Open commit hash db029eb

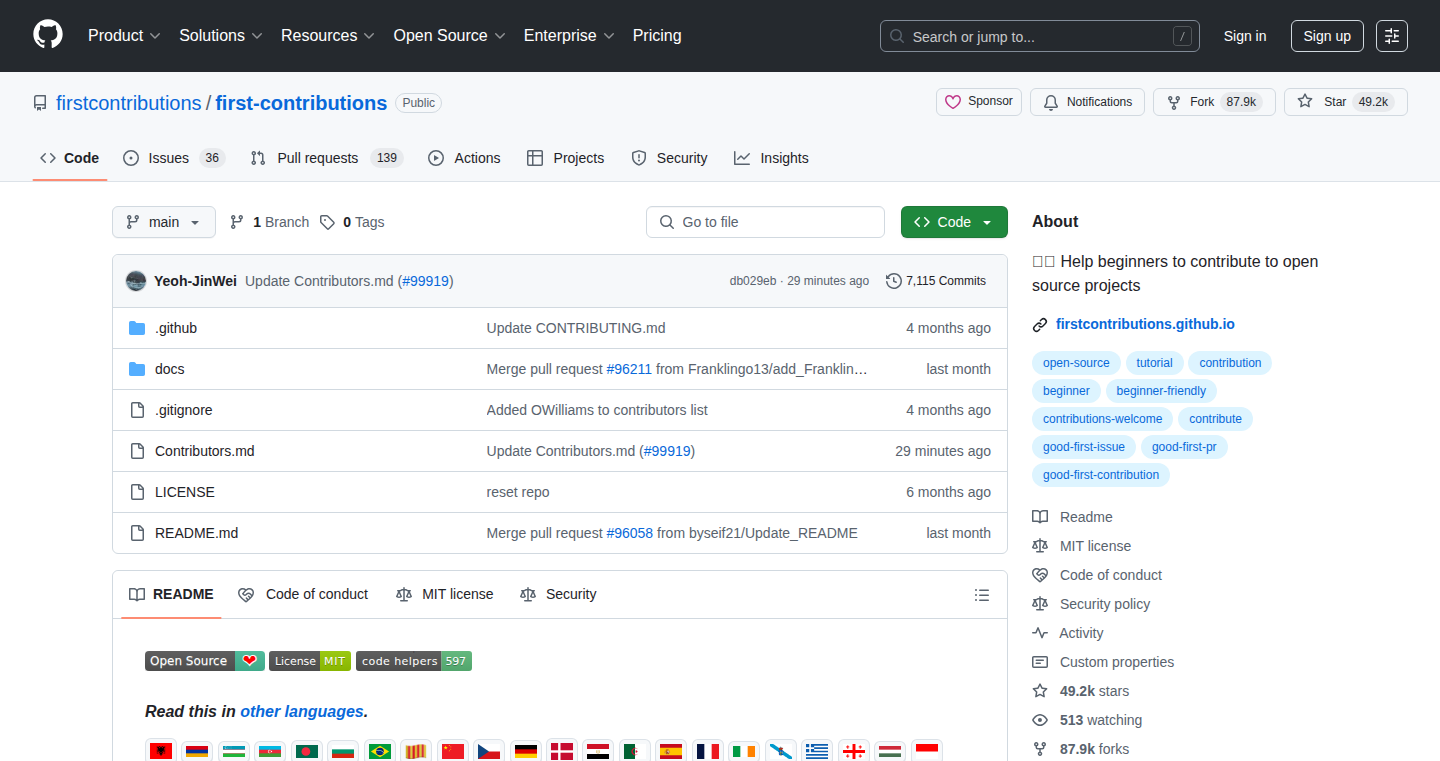753,281
